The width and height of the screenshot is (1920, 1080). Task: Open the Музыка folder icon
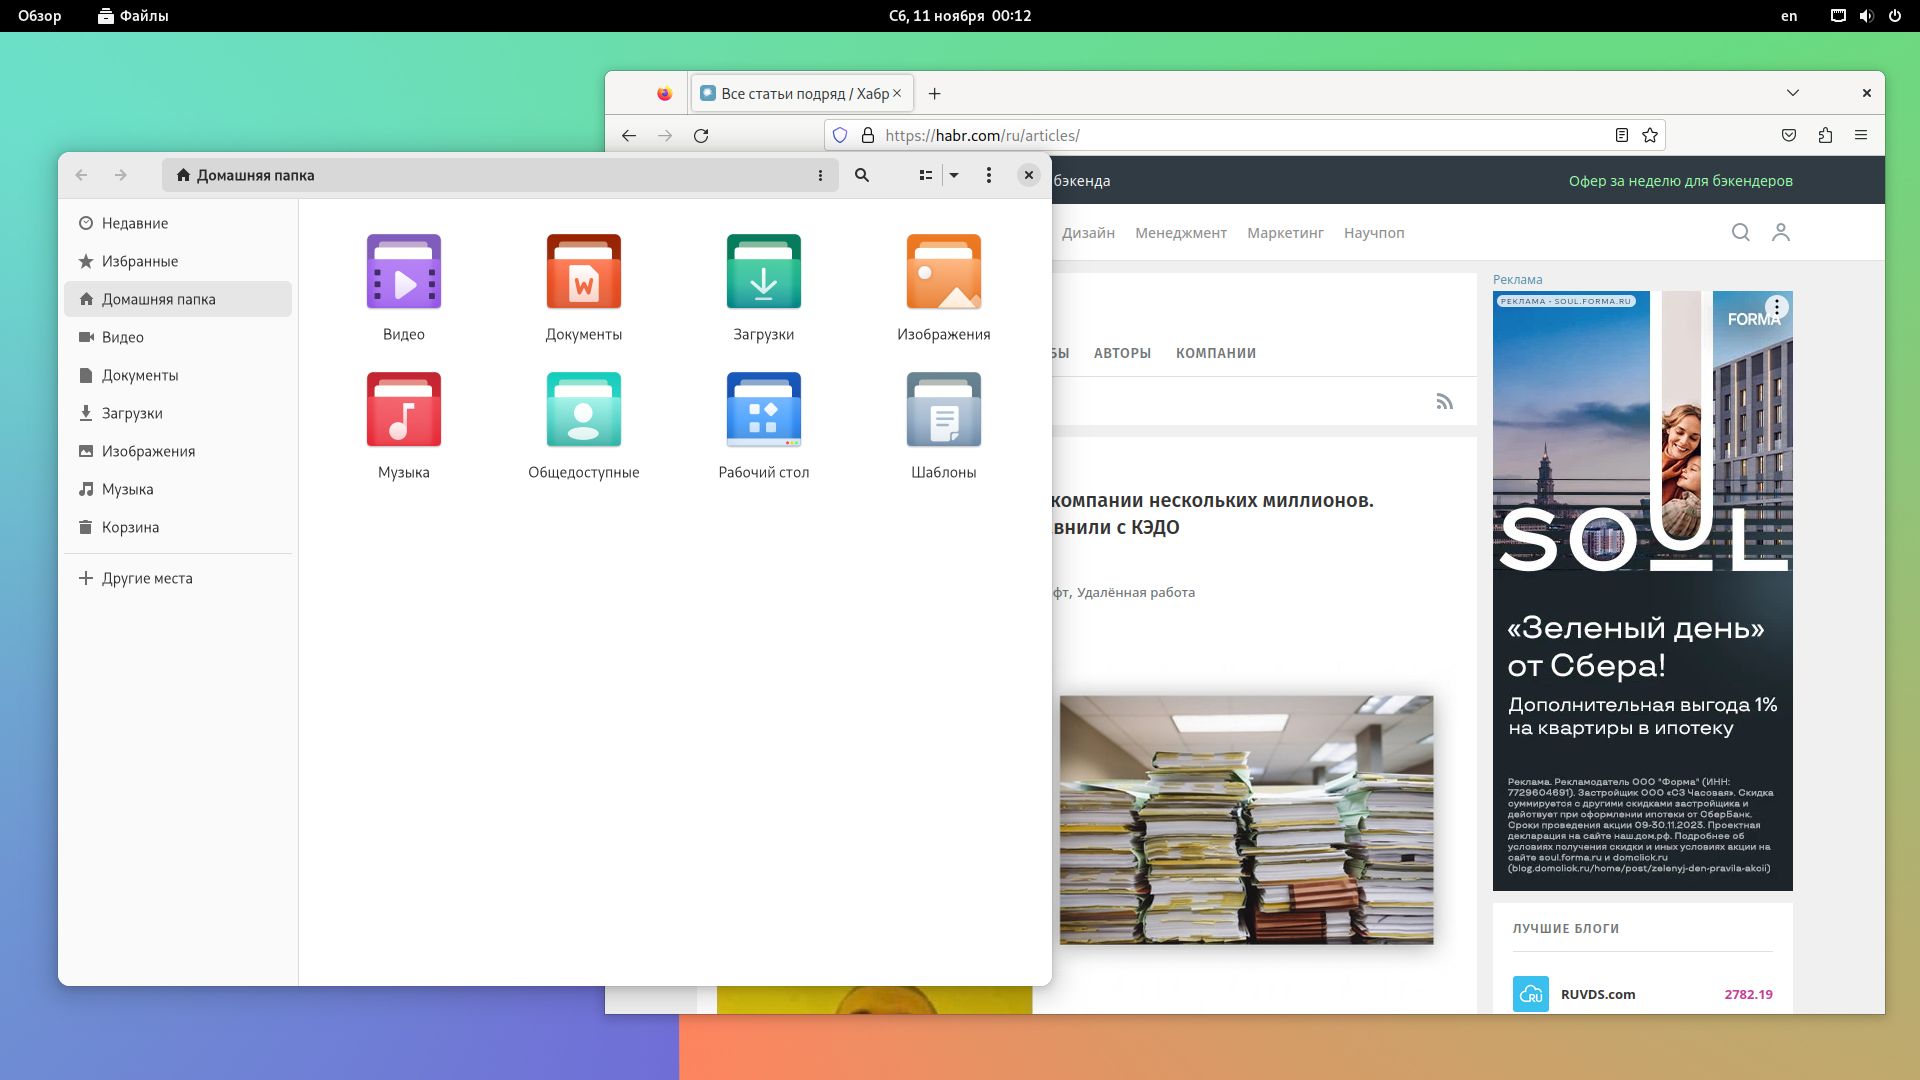(404, 410)
